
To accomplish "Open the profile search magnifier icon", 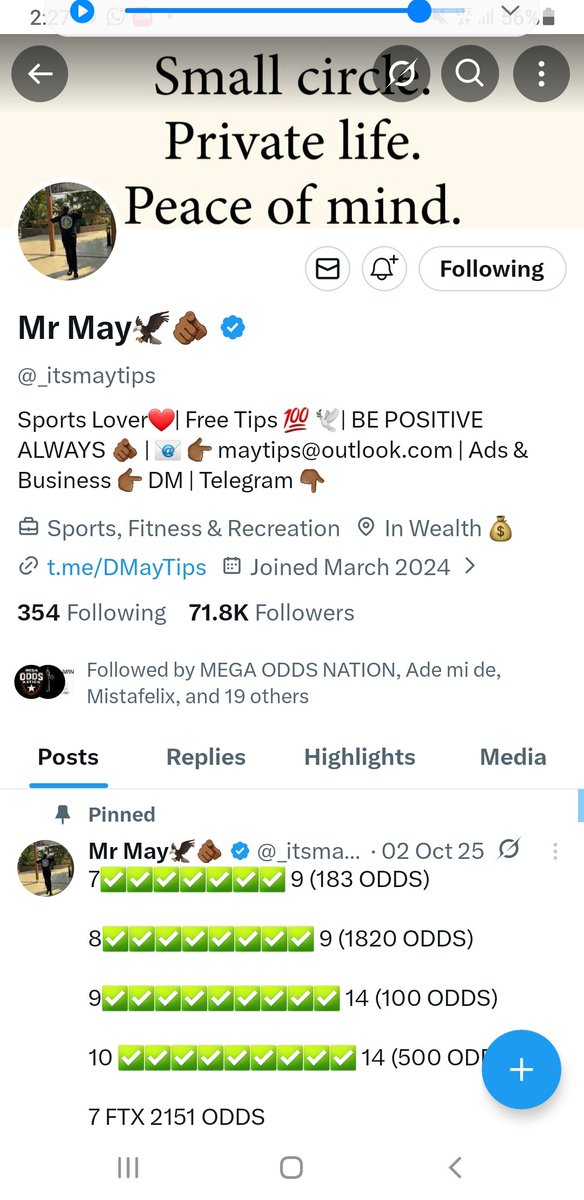I will (x=470, y=73).
